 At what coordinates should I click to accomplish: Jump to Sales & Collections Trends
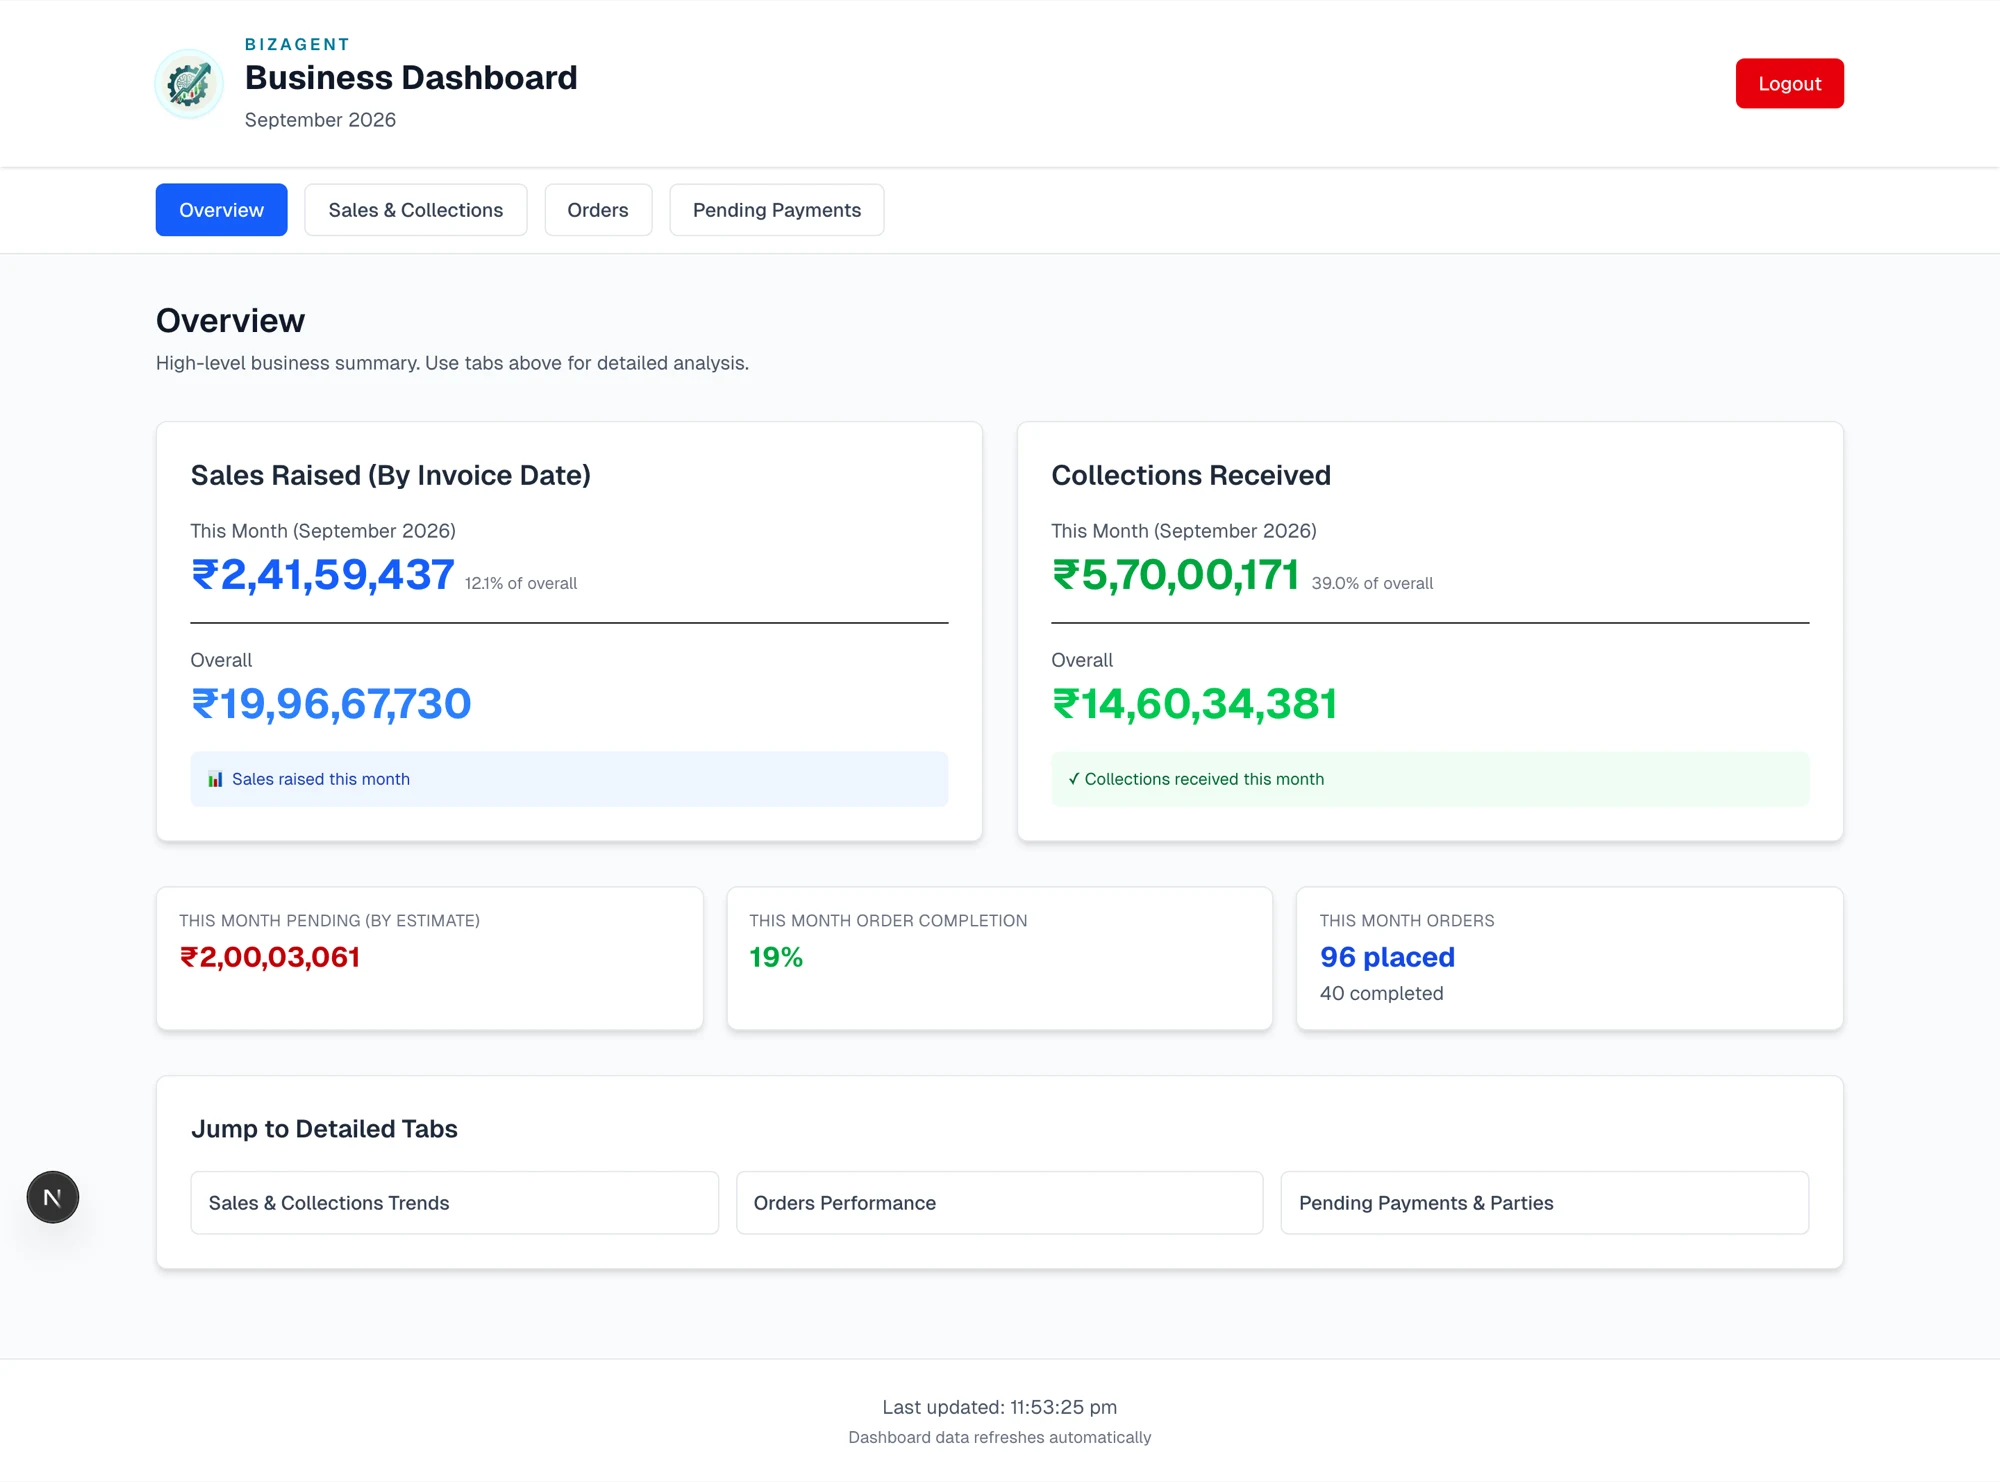click(455, 1203)
